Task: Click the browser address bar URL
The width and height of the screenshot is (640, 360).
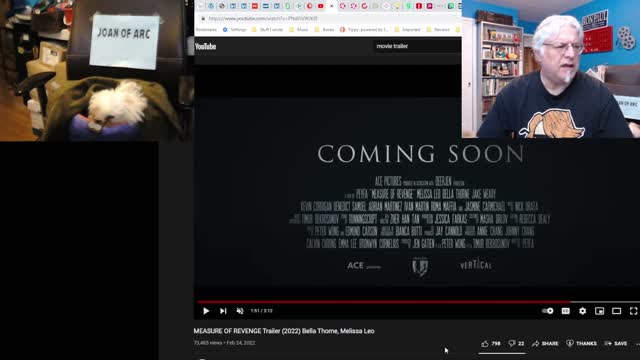Action: pyautogui.click(x=263, y=18)
